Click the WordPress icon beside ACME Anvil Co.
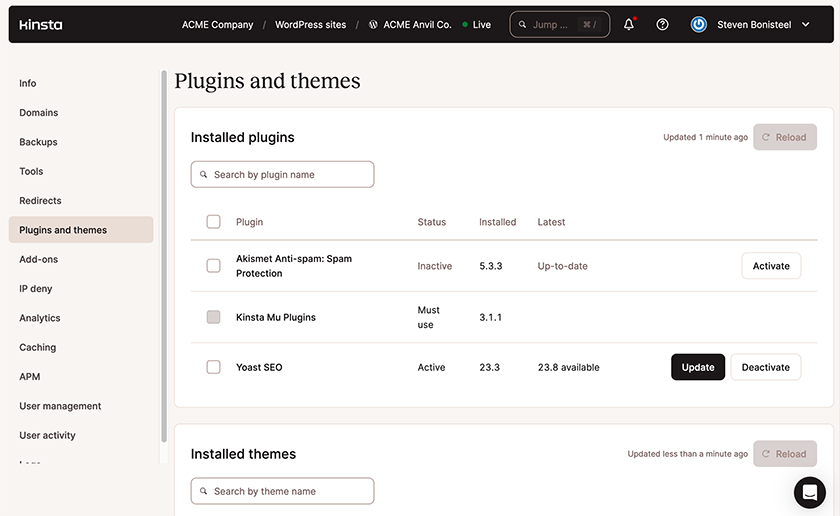Screen dimensions: 840x516 373,25
